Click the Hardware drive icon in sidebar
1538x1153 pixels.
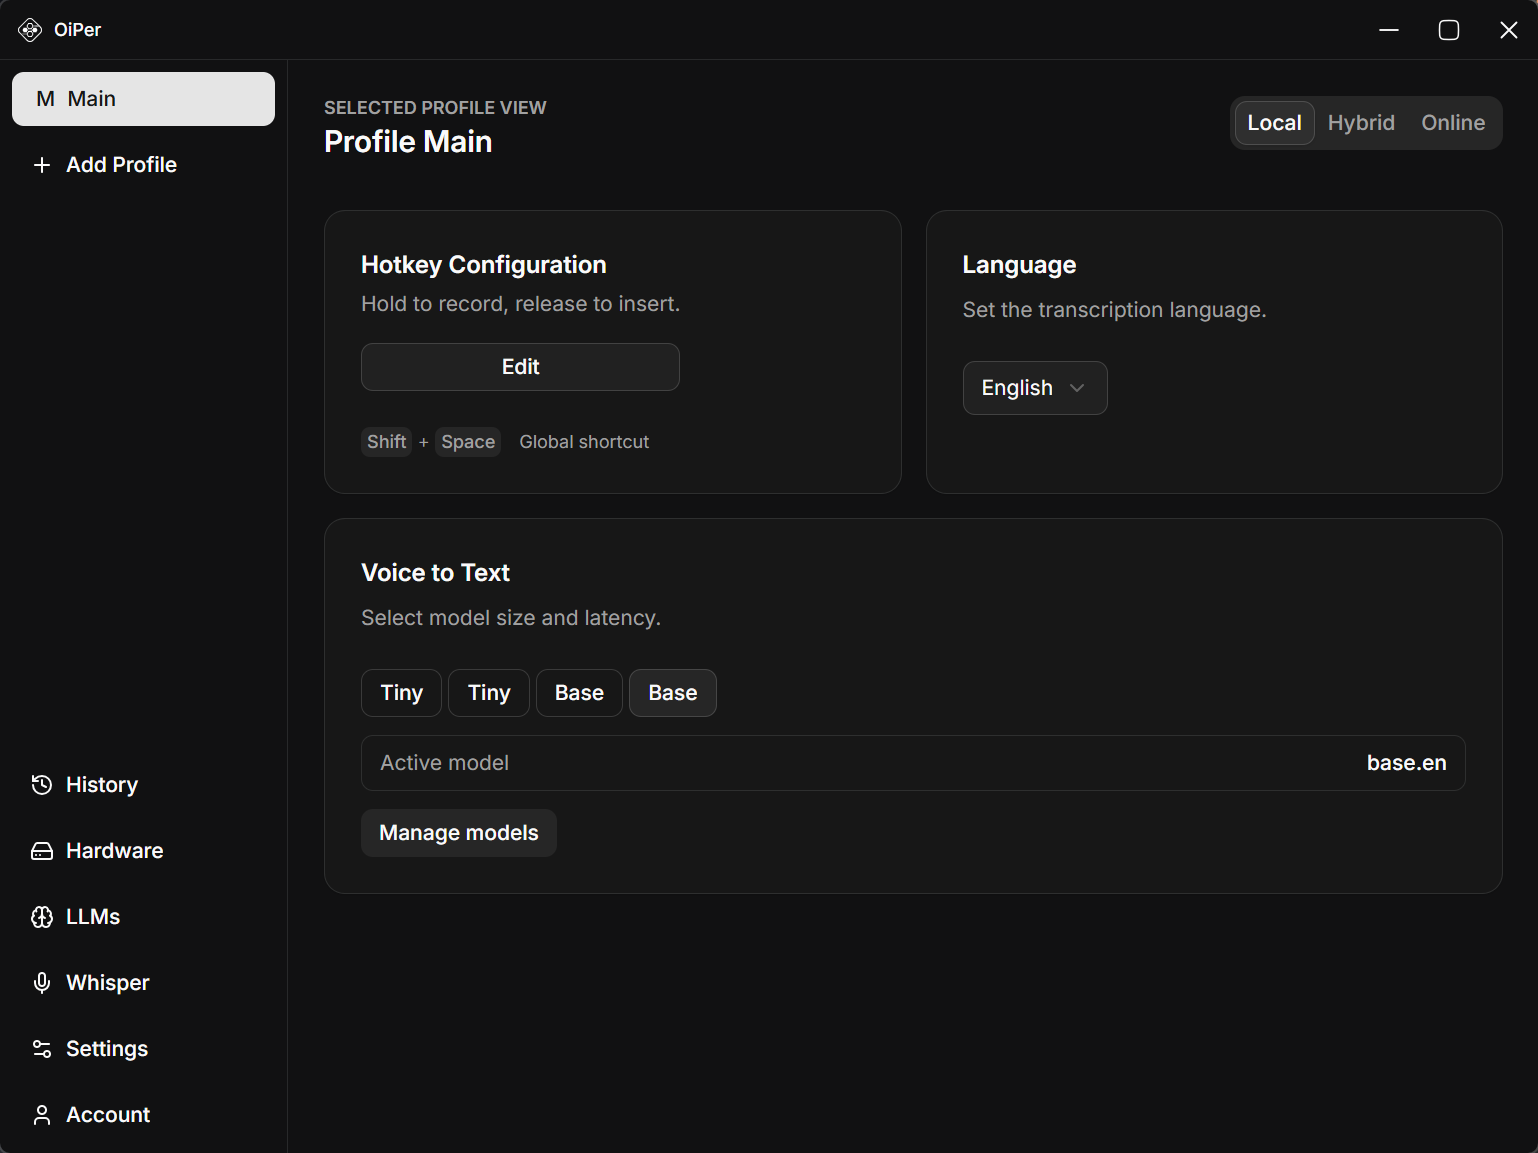click(41, 851)
